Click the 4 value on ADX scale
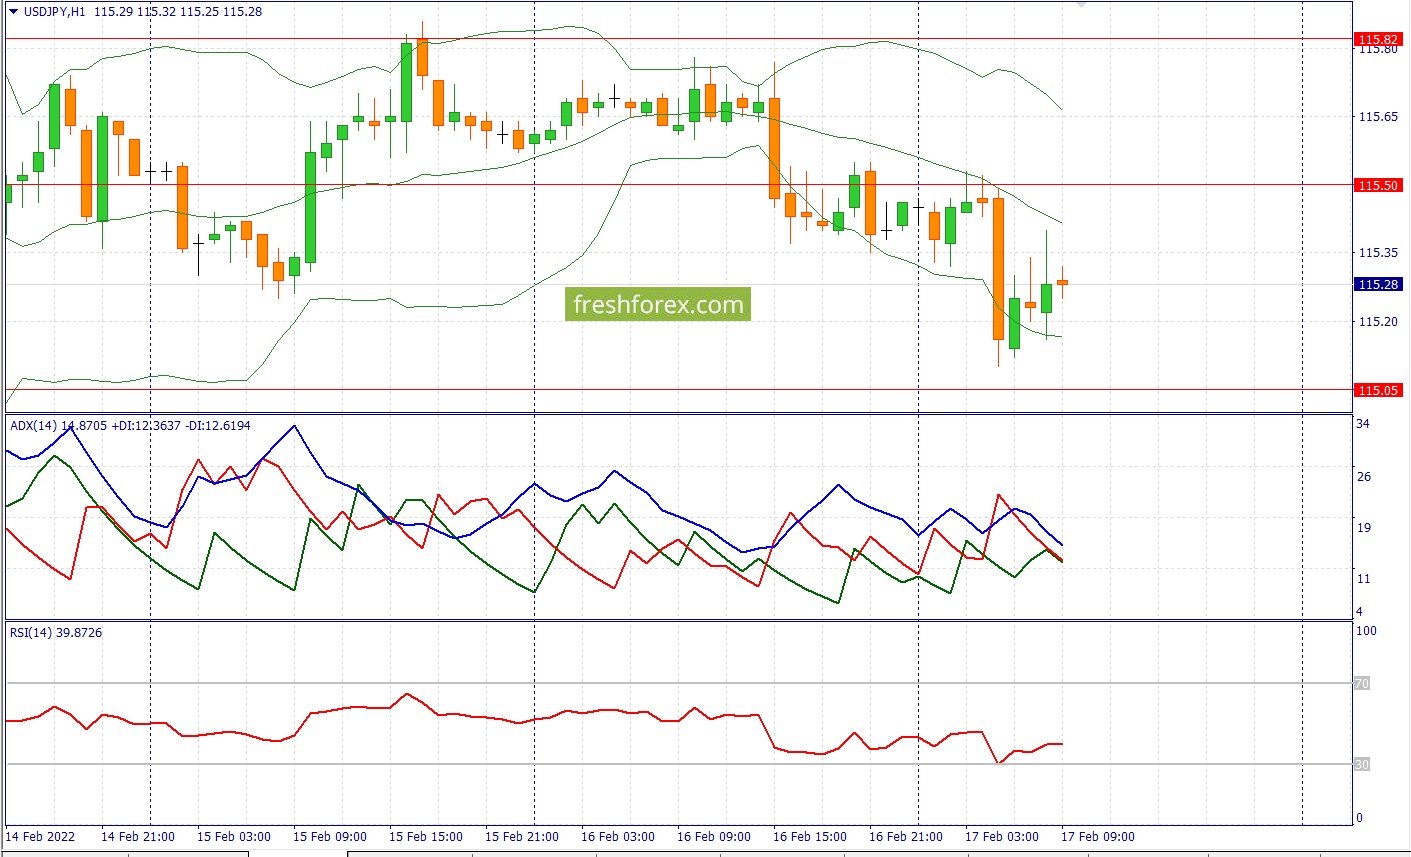This screenshot has width=1411, height=857. 1359,612
